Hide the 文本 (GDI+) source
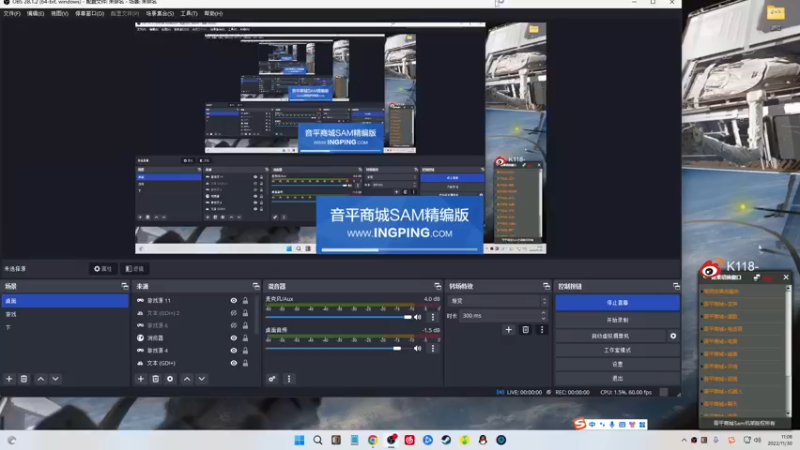Viewport: 800px width, 450px height. coord(234,363)
